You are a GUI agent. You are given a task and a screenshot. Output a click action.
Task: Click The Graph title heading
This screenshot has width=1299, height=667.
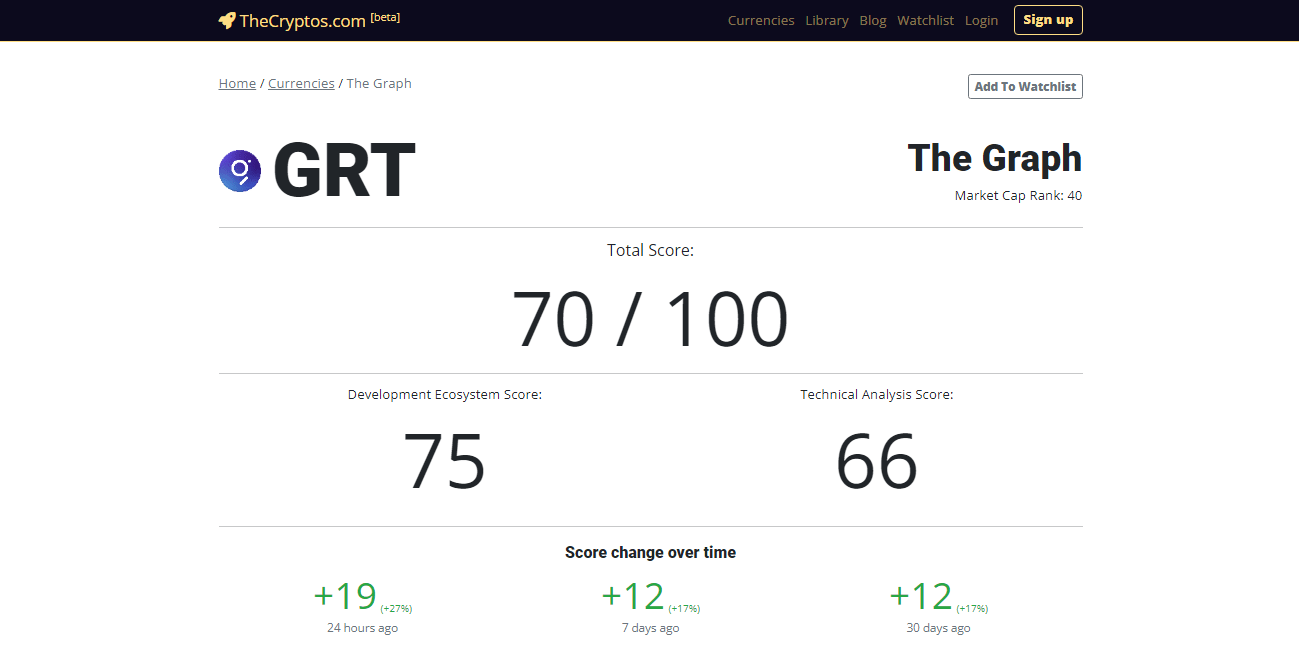click(995, 158)
